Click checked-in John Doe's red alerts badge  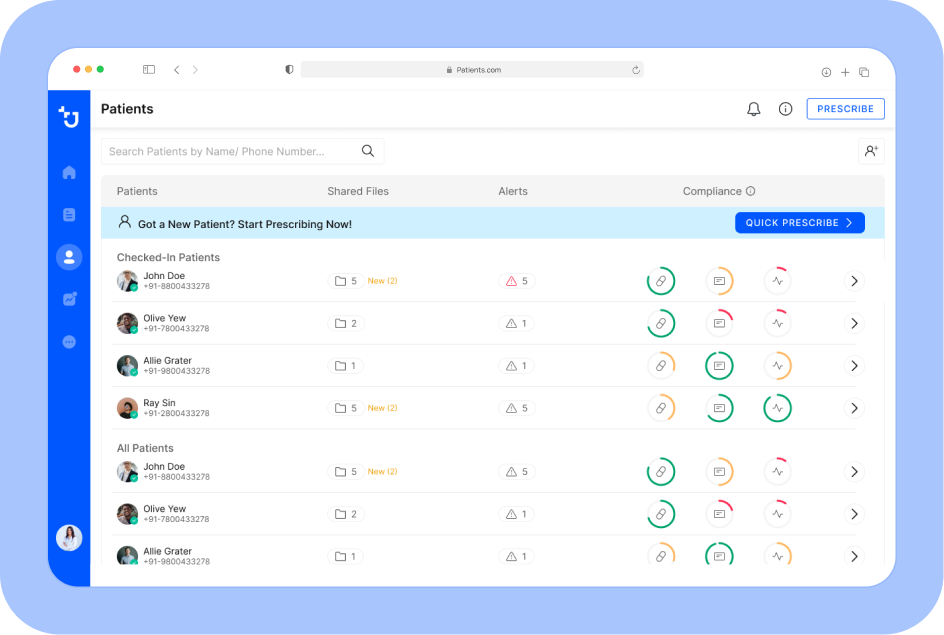[517, 281]
